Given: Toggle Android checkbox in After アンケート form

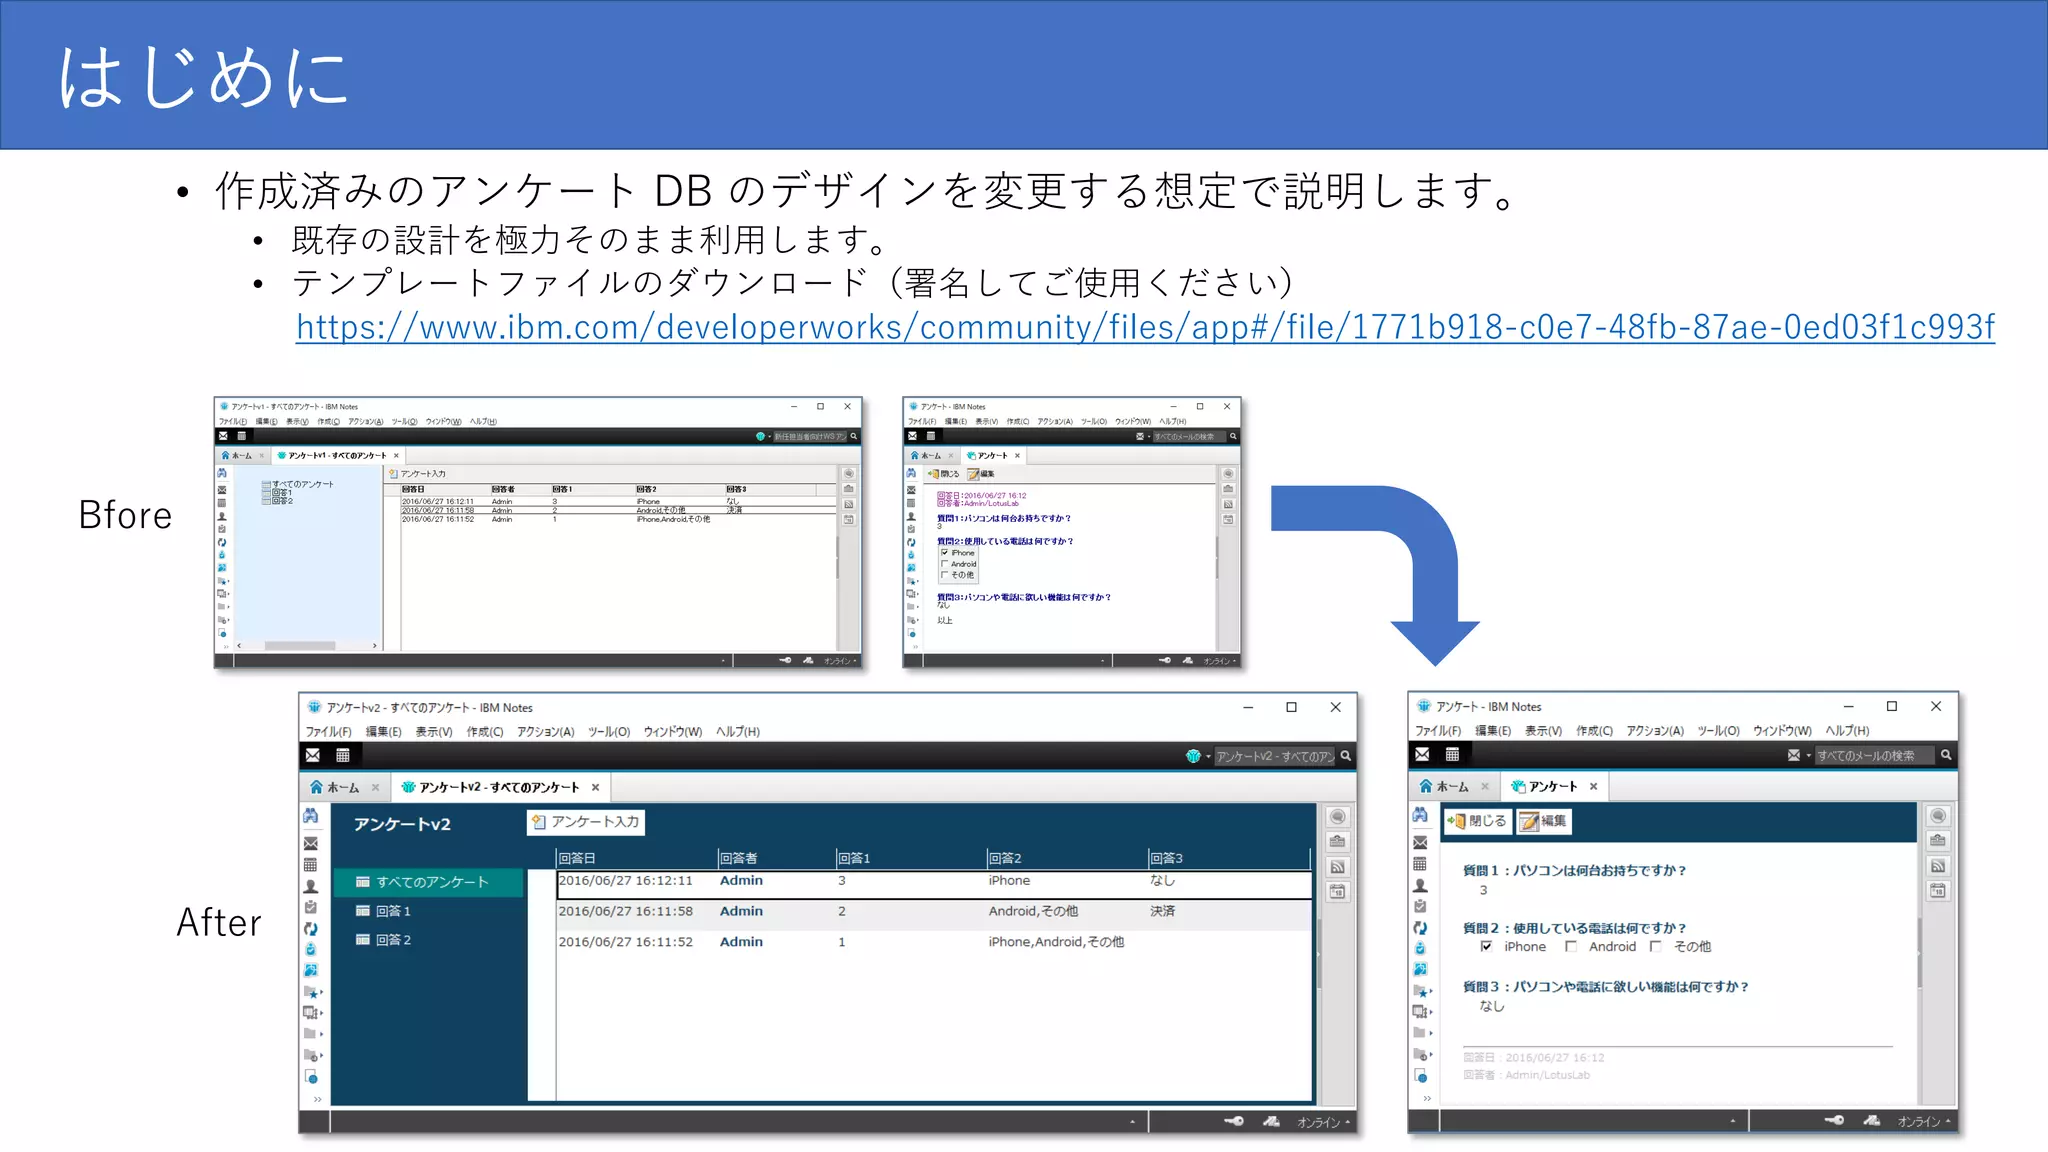Looking at the screenshot, I should (1571, 946).
